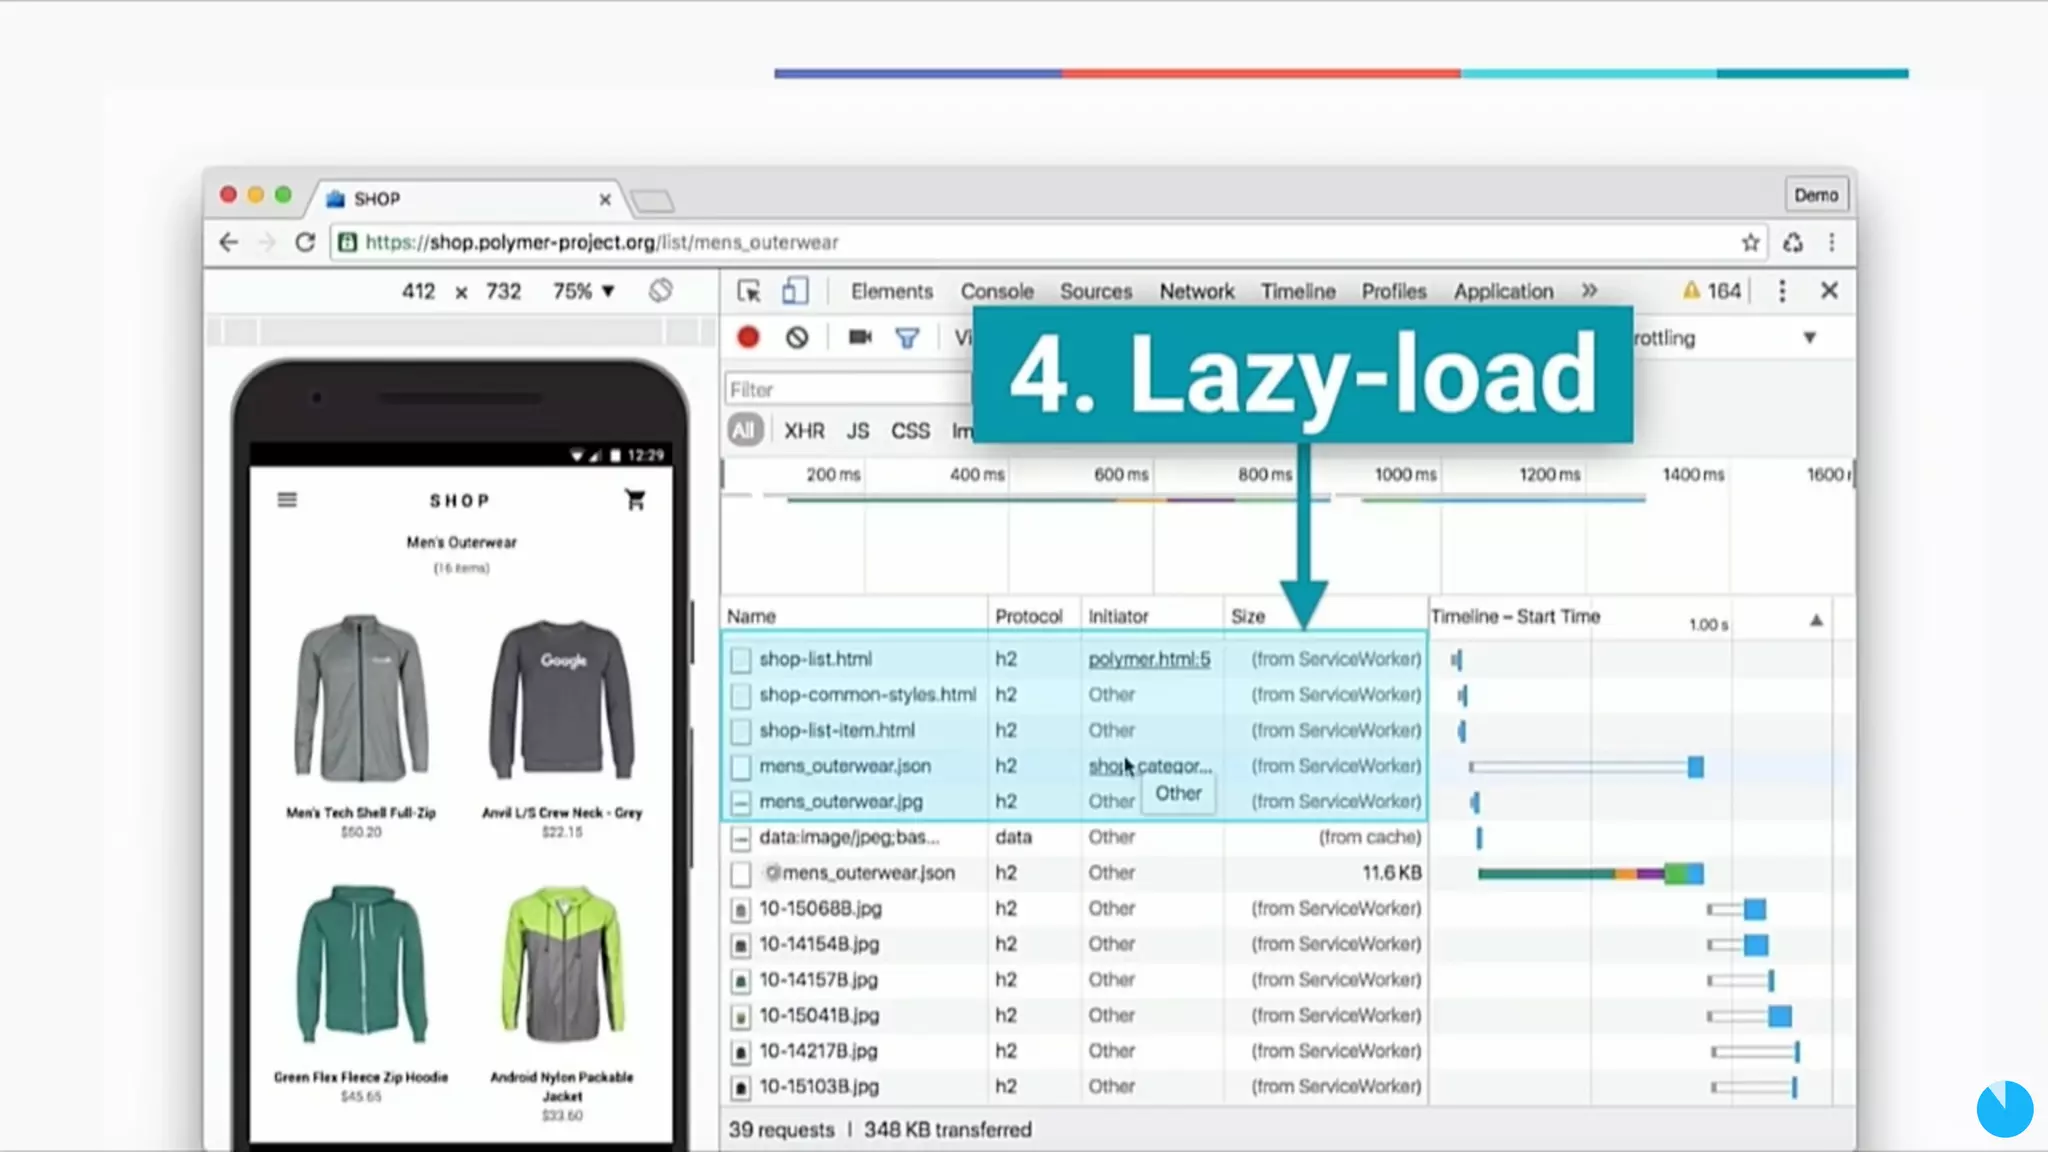Open the polymer.html:5 initiator link
The height and width of the screenshot is (1152, 2048).
pyautogui.click(x=1149, y=659)
